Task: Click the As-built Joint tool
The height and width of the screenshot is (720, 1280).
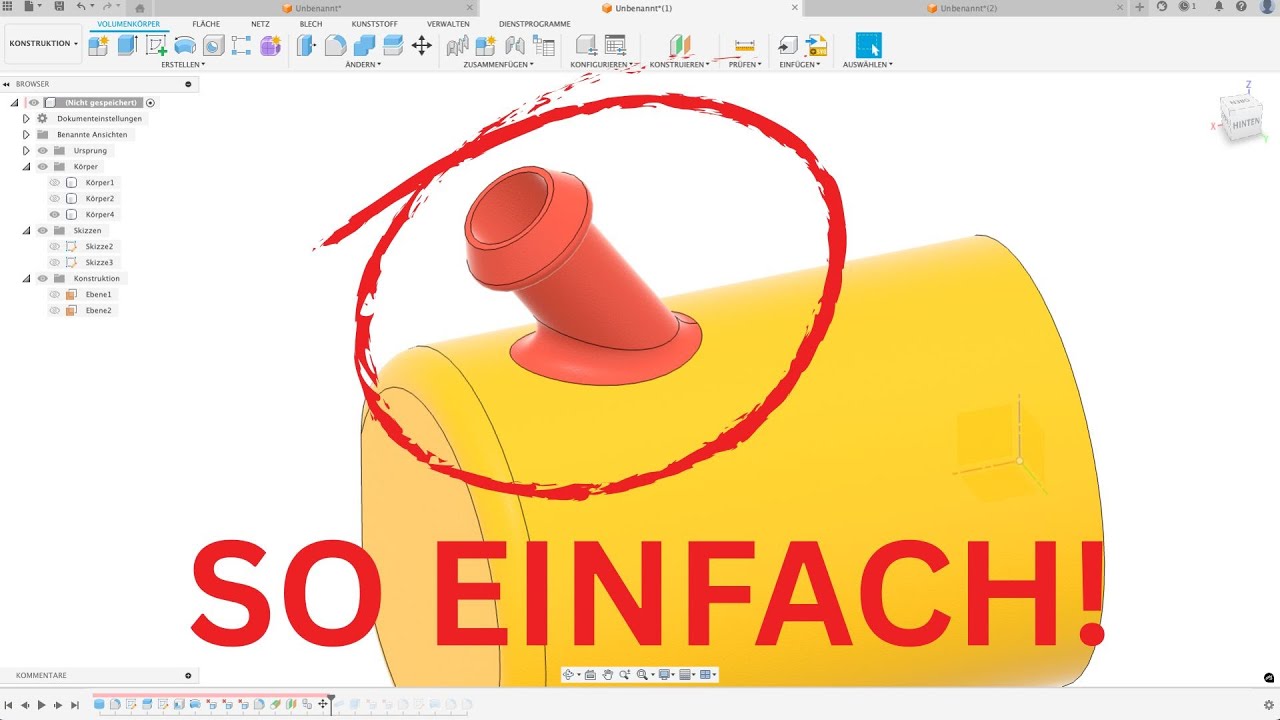Action: [515, 45]
